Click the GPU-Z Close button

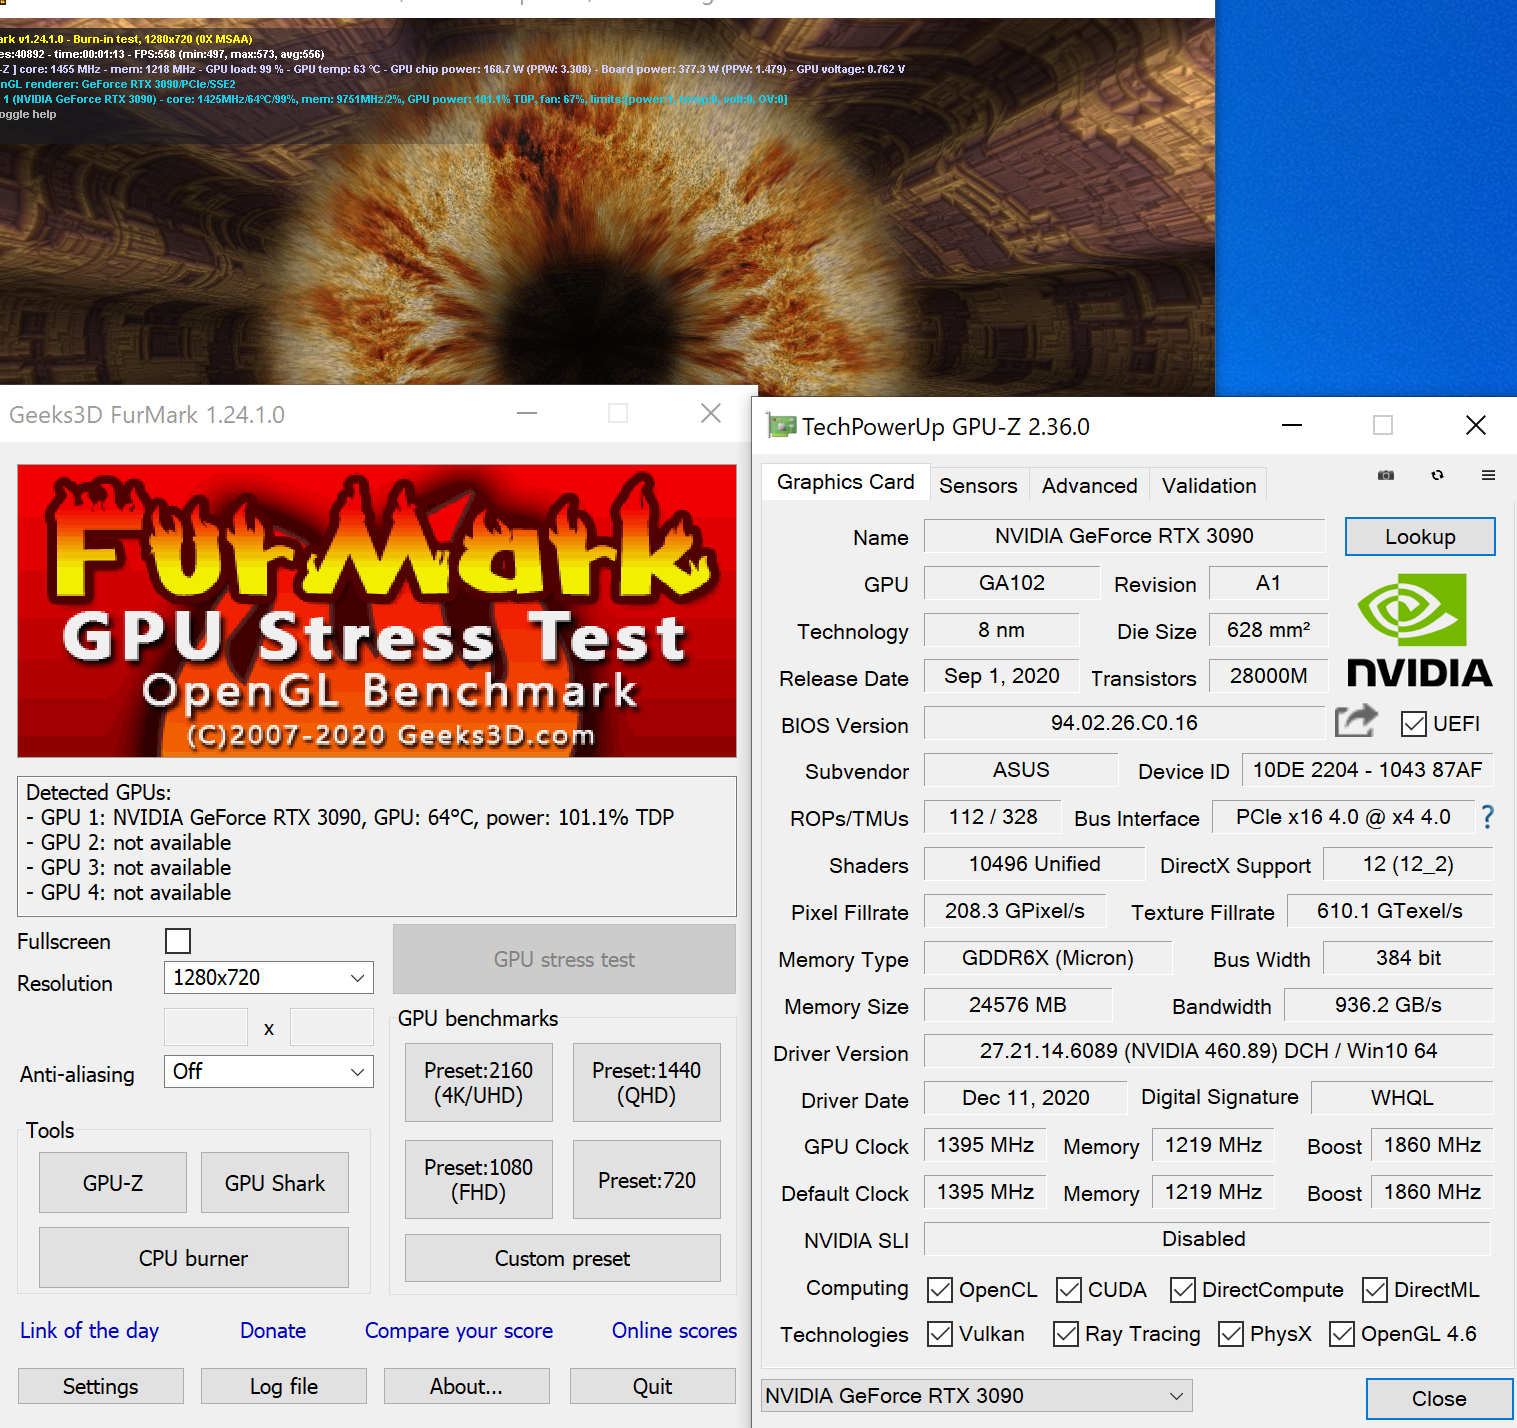tap(1439, 1398)
